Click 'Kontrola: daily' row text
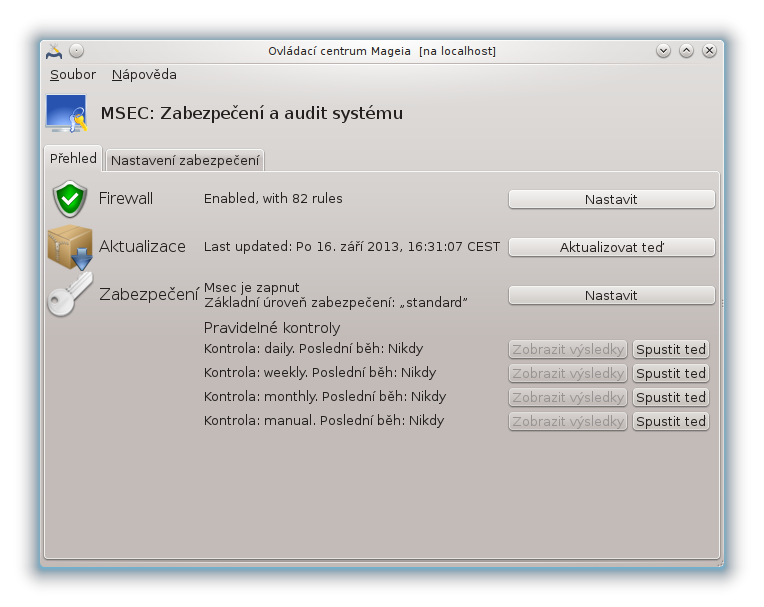The height and width of the screenshot is (607, 764). point(313,349)
